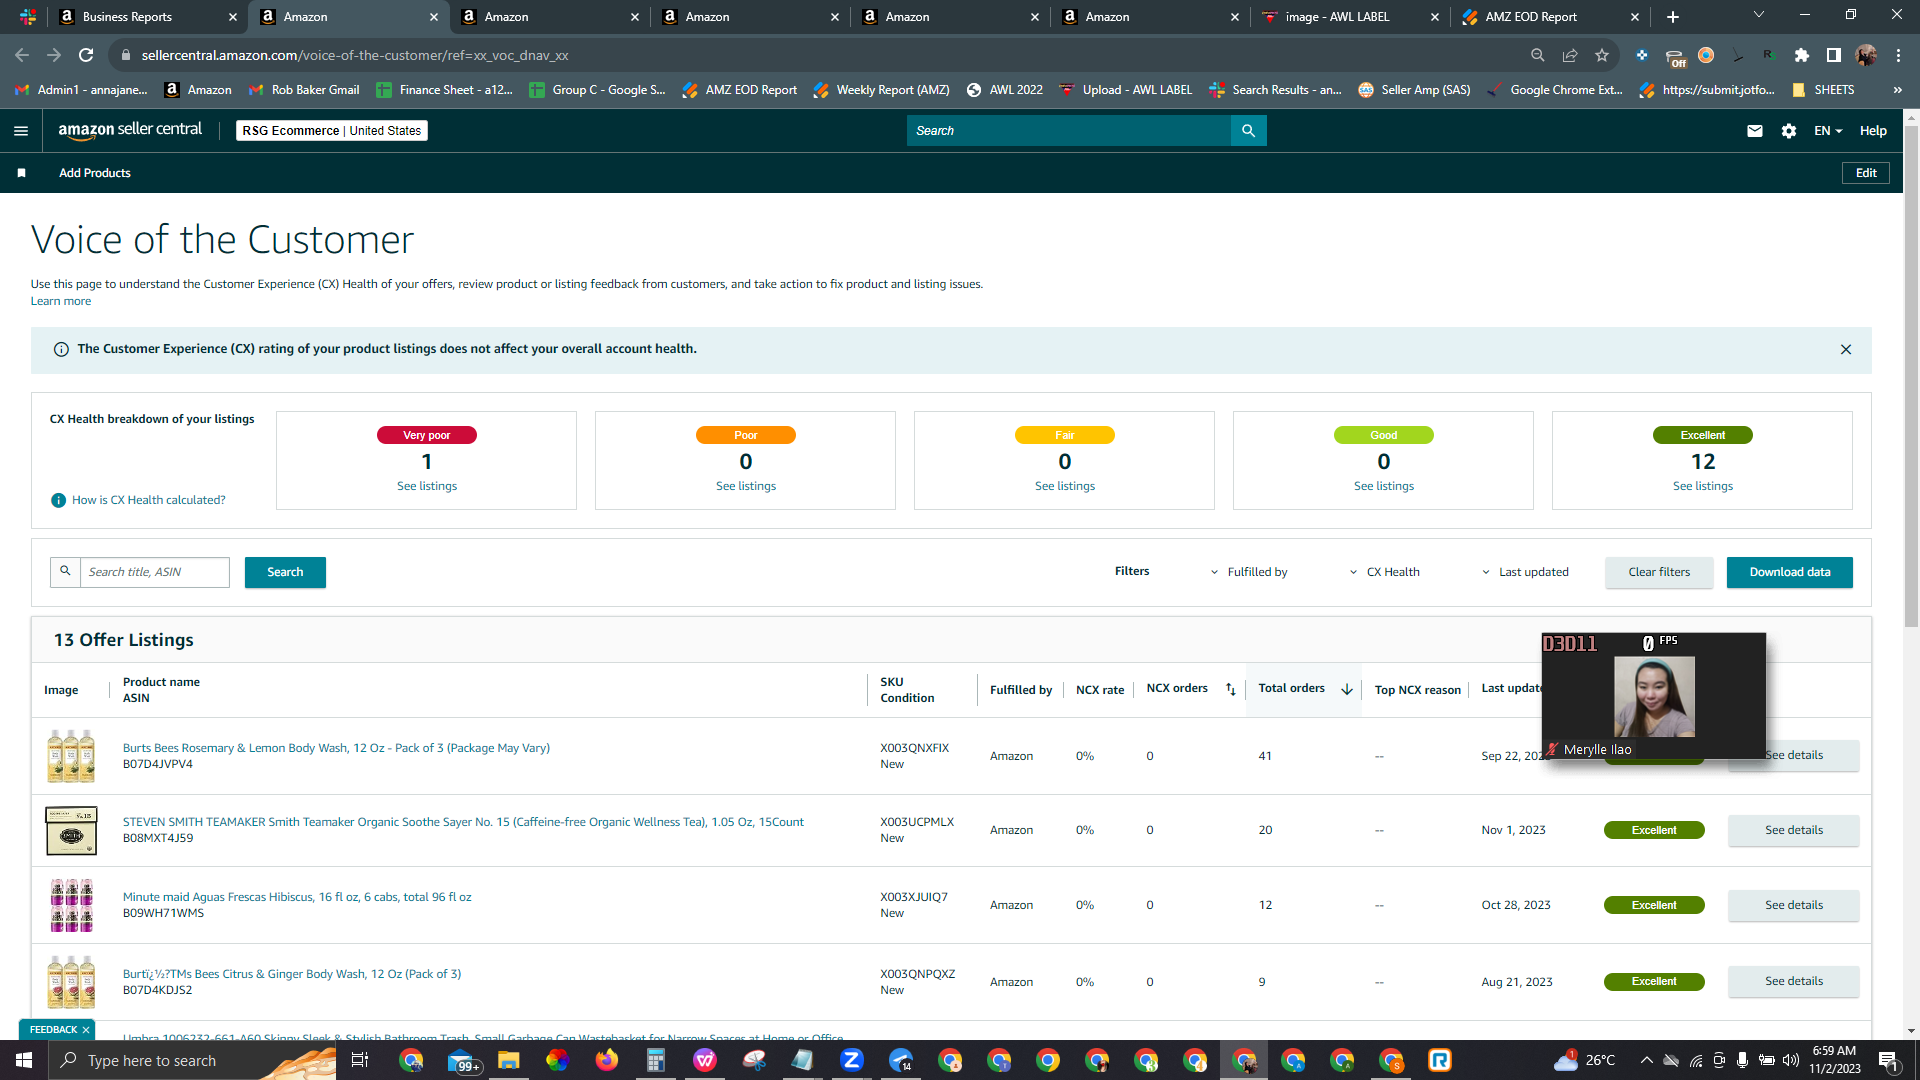Click the browser zoom magnifier icon in address bar
Screen dimensions: 1920x1080
click(x=1538, y=55)
